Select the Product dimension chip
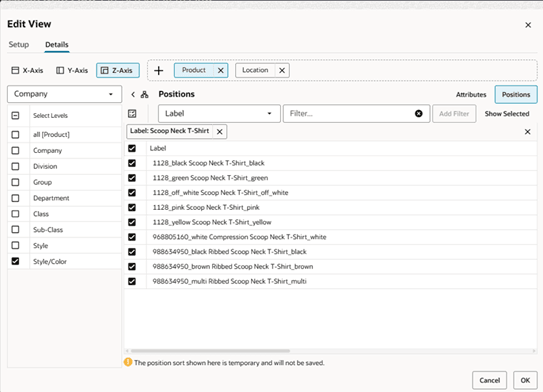The width and height of the screenshot is (543, 392). pyautogui.click(x=194, y=70)
